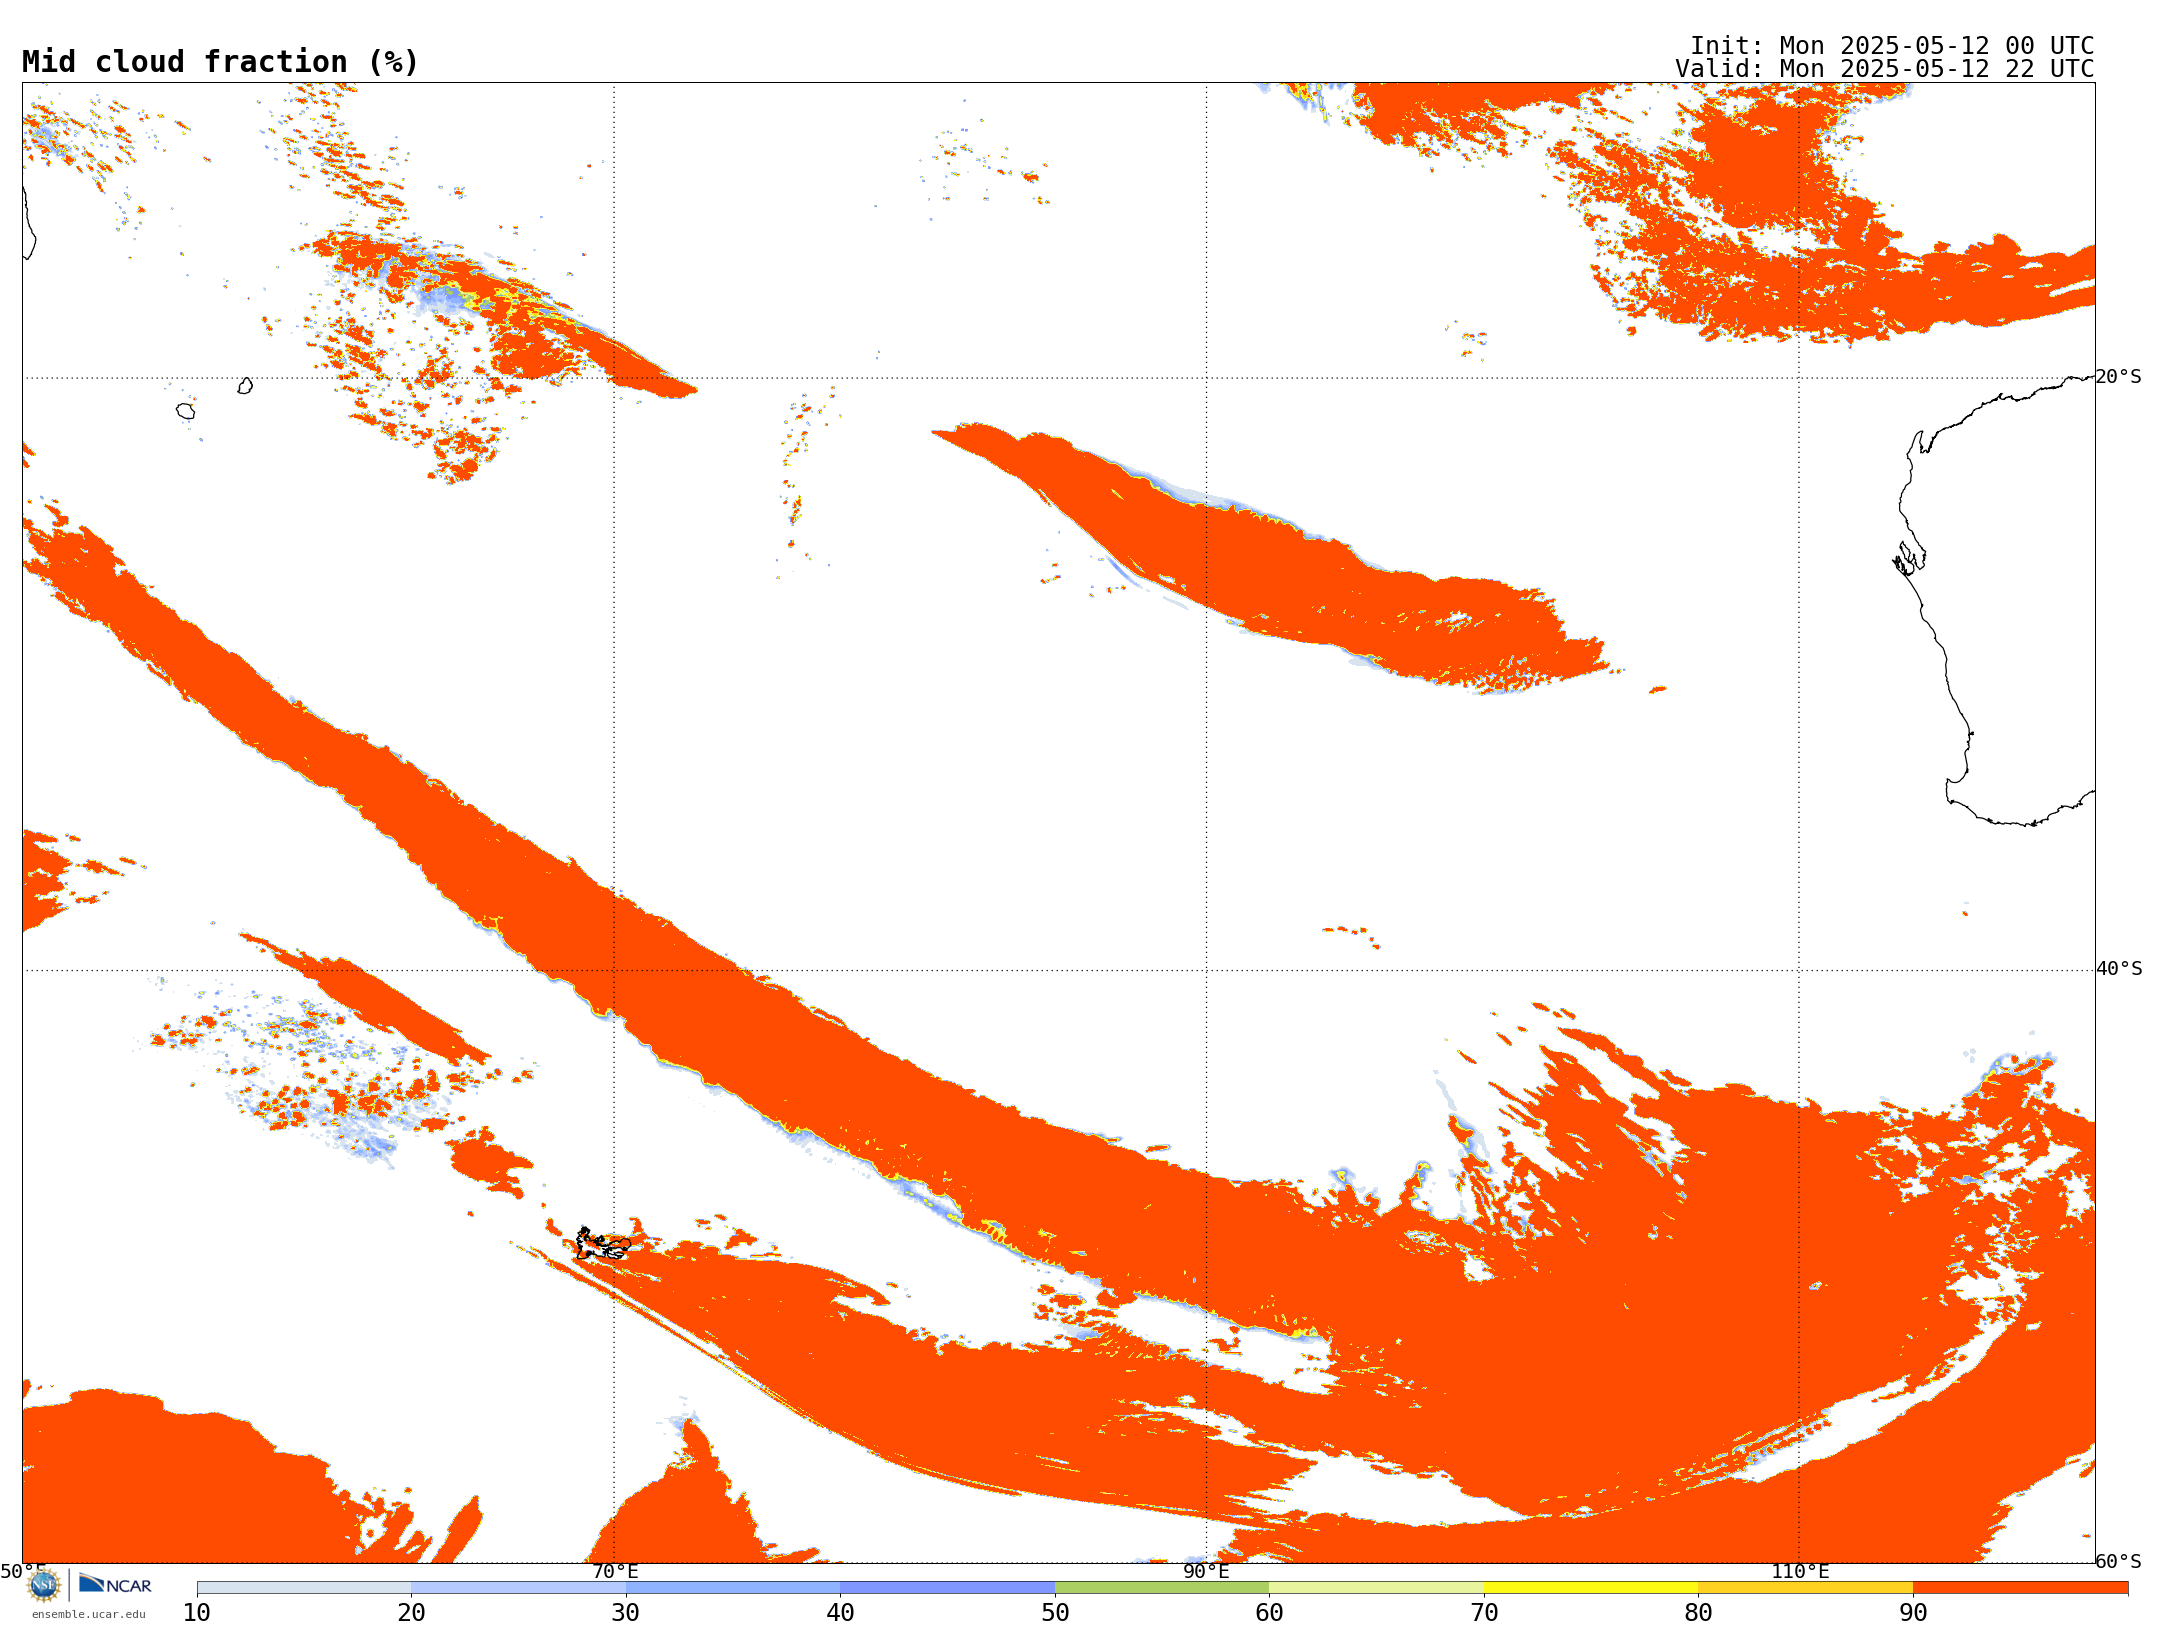Click the 10–20 pale gray colorbar segment
Image resolution: width=2160 pixels, height=1626 pixels.
click(x=304, y=1588)
